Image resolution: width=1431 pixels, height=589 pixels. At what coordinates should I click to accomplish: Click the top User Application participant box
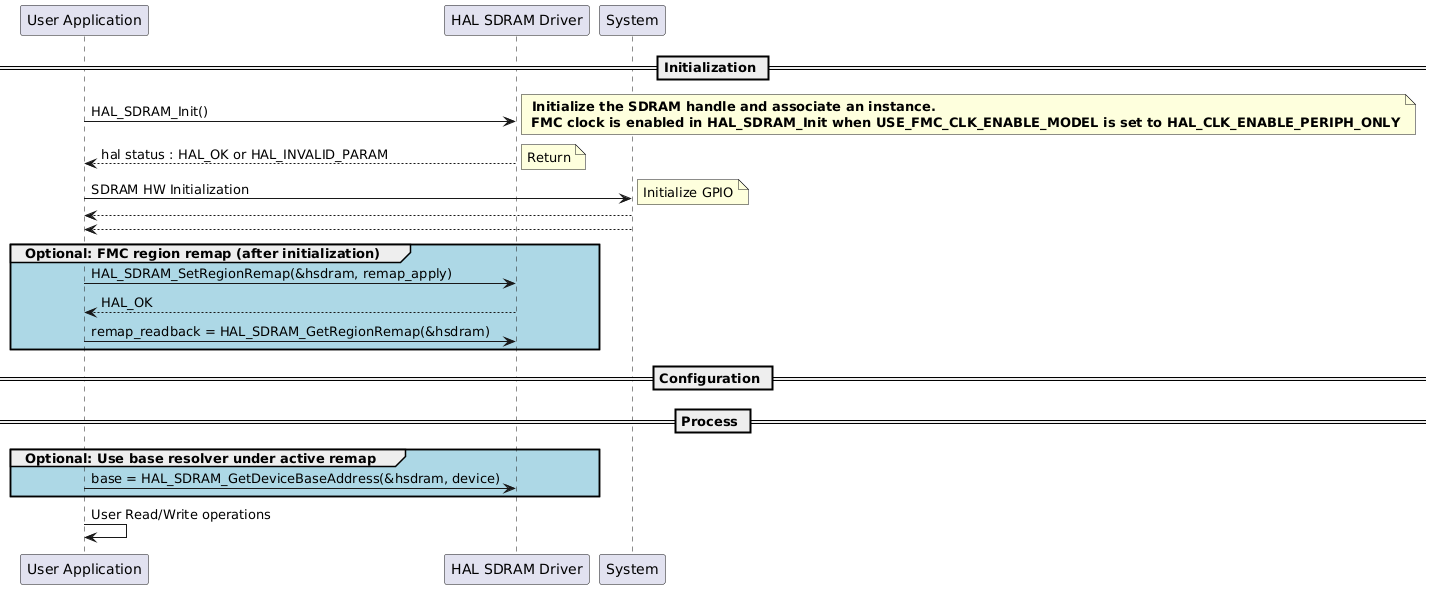point(84,20)
